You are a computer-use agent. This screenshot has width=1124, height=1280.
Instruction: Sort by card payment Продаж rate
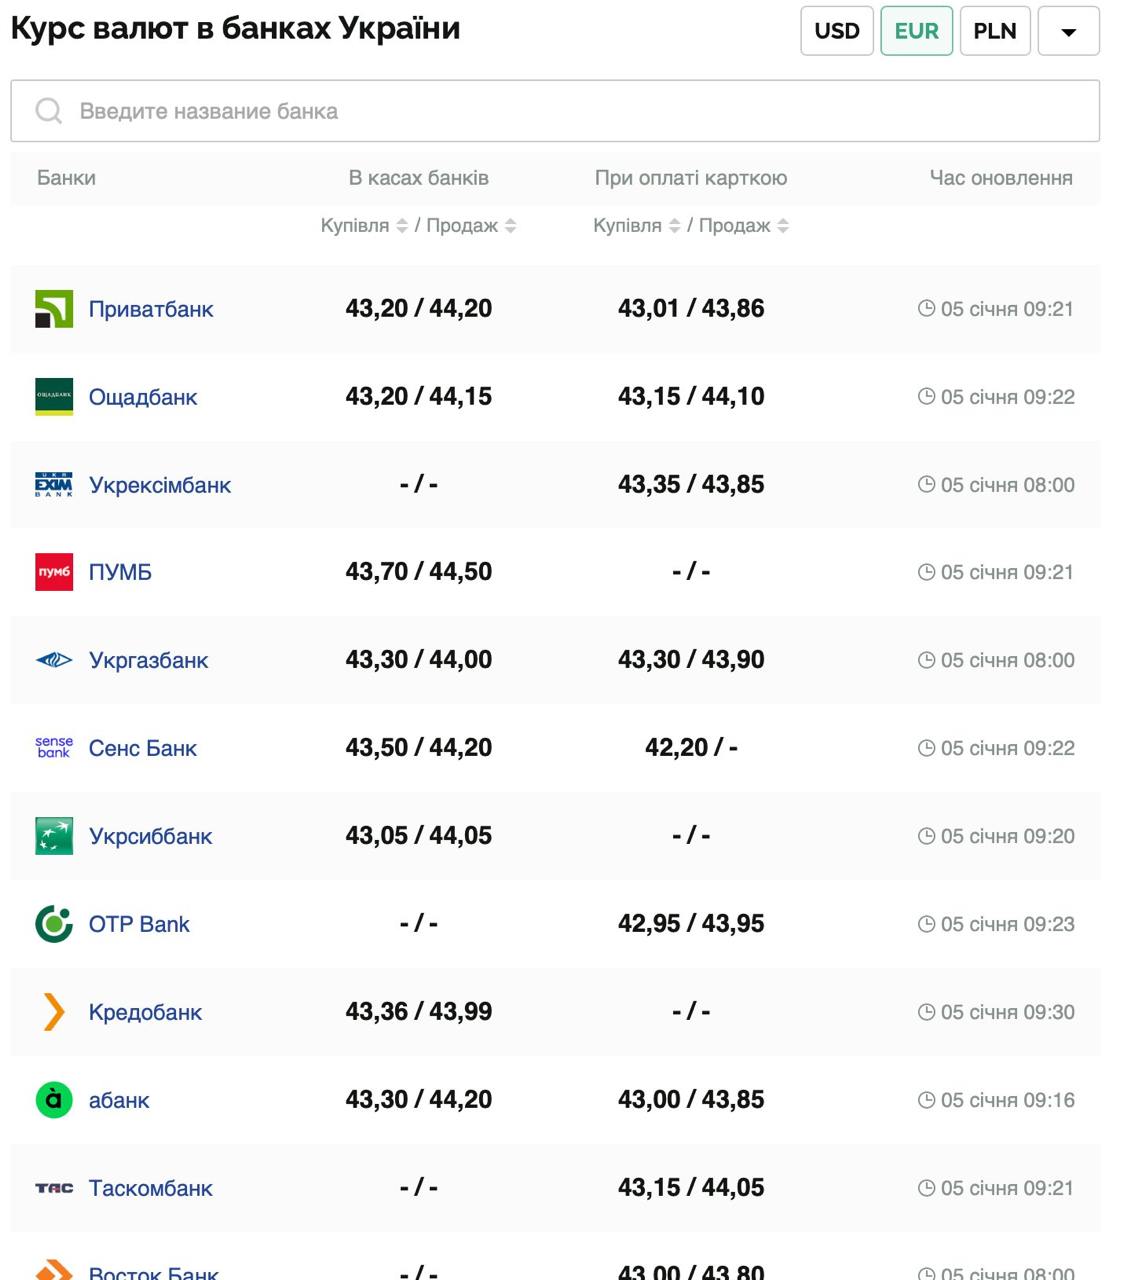coord(783,226)
